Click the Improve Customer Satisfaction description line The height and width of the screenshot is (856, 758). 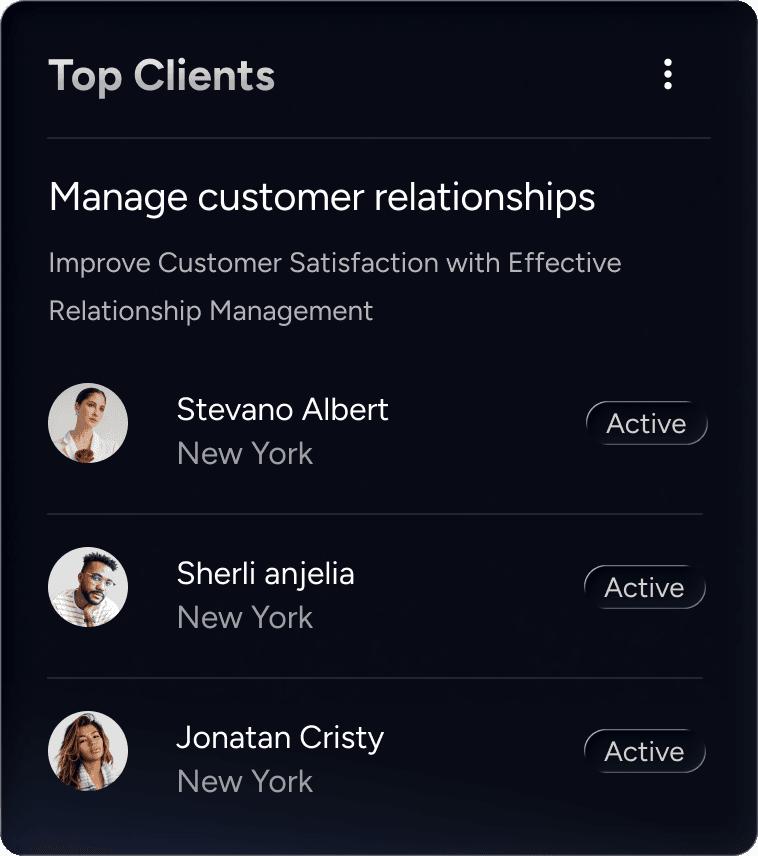(335, 263)
